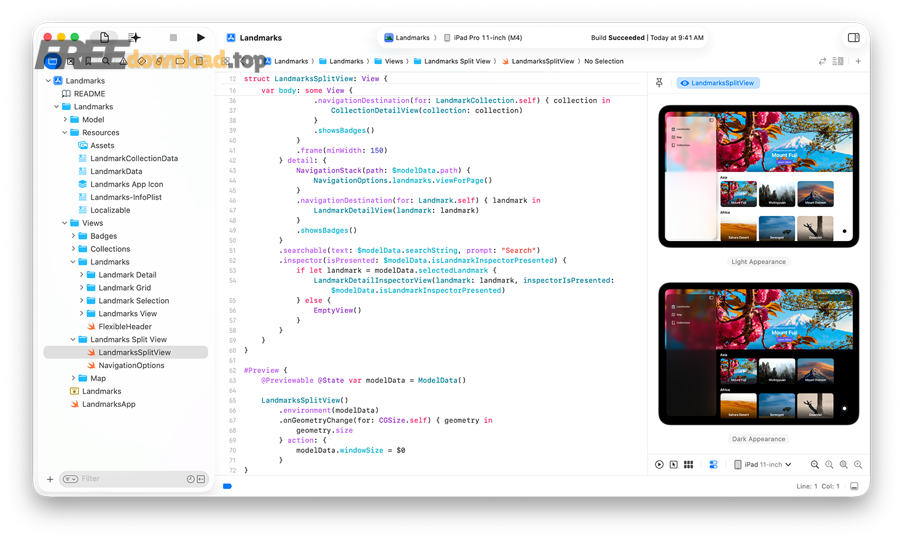
Task: Collapse the Landmarks Split View folder
Action: point(73,340)
